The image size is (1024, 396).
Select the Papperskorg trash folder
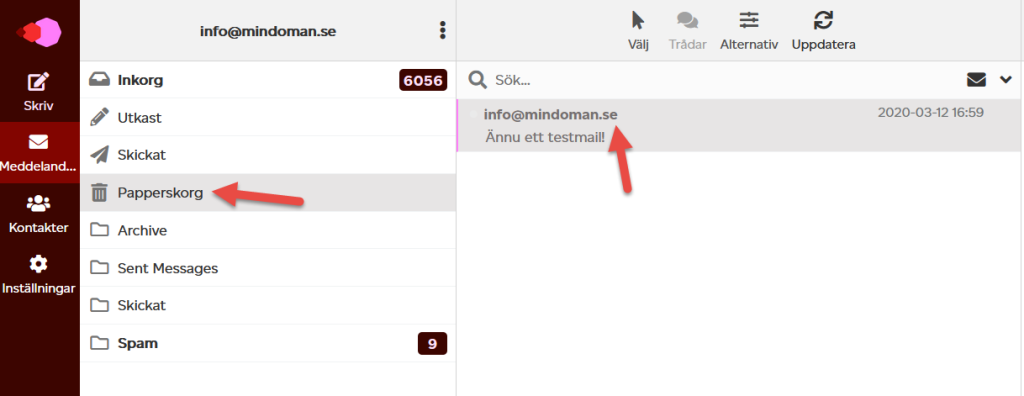(x=268, y=193)
